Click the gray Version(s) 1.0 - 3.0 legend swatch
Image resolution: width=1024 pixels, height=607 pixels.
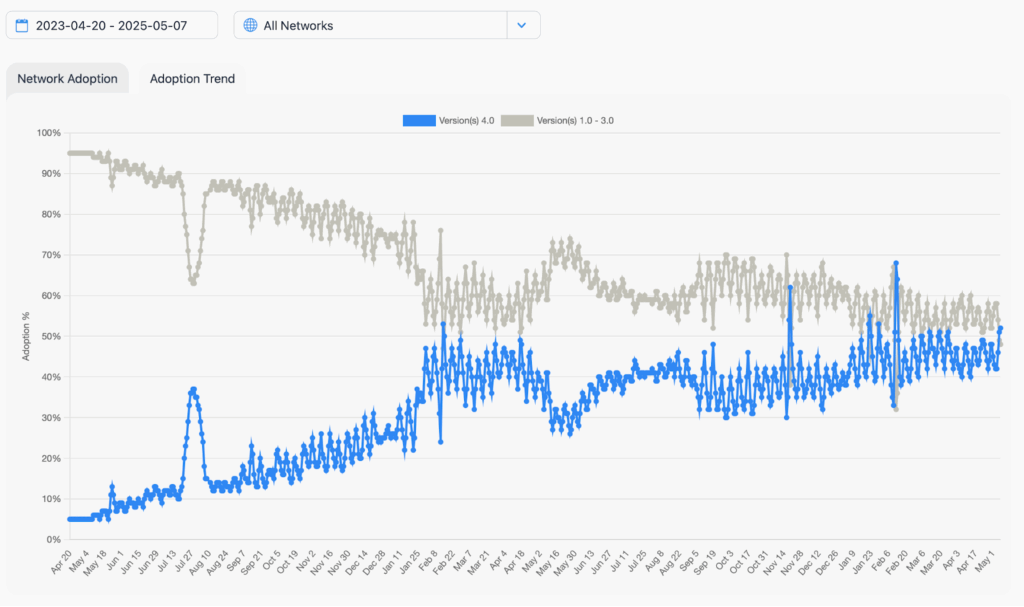[517, 120]
